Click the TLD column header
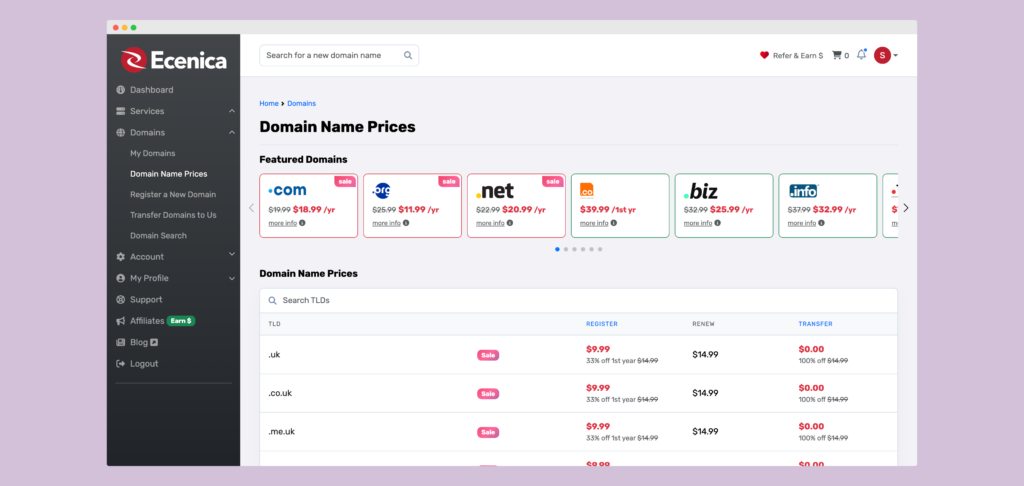 pos(274,324)
